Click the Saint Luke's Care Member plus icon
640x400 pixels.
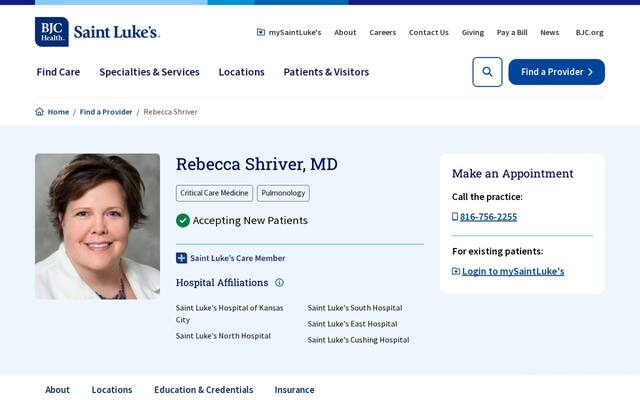click(181, 258)
